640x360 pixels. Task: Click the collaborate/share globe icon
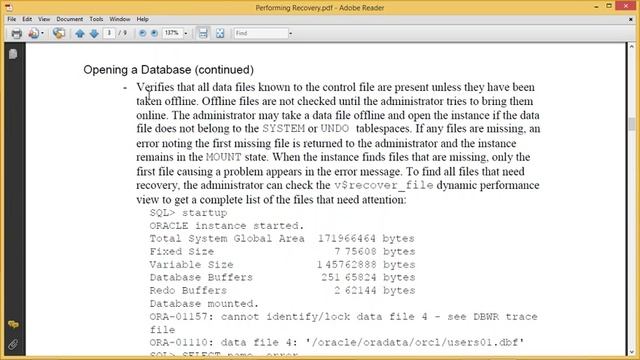point(59,33)
